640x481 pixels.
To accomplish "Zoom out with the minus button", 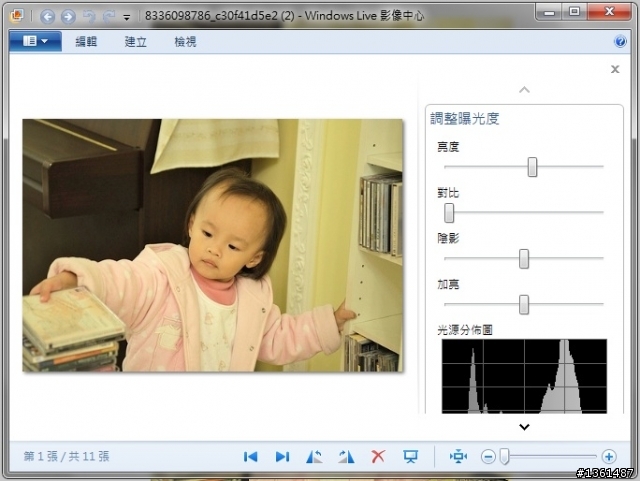I will (x=488, y=457).
